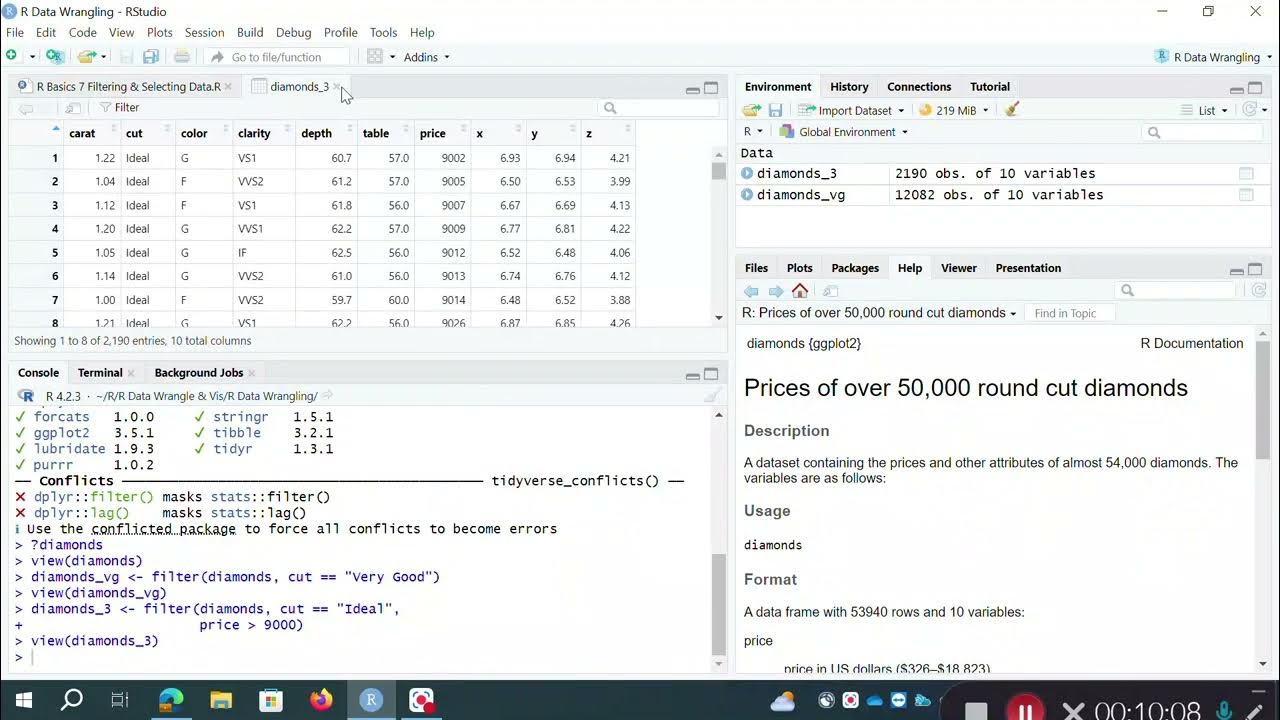Open the Global Environment dropdown
The width and height of the screenshot is (1280, 720).
pos(845,131)
